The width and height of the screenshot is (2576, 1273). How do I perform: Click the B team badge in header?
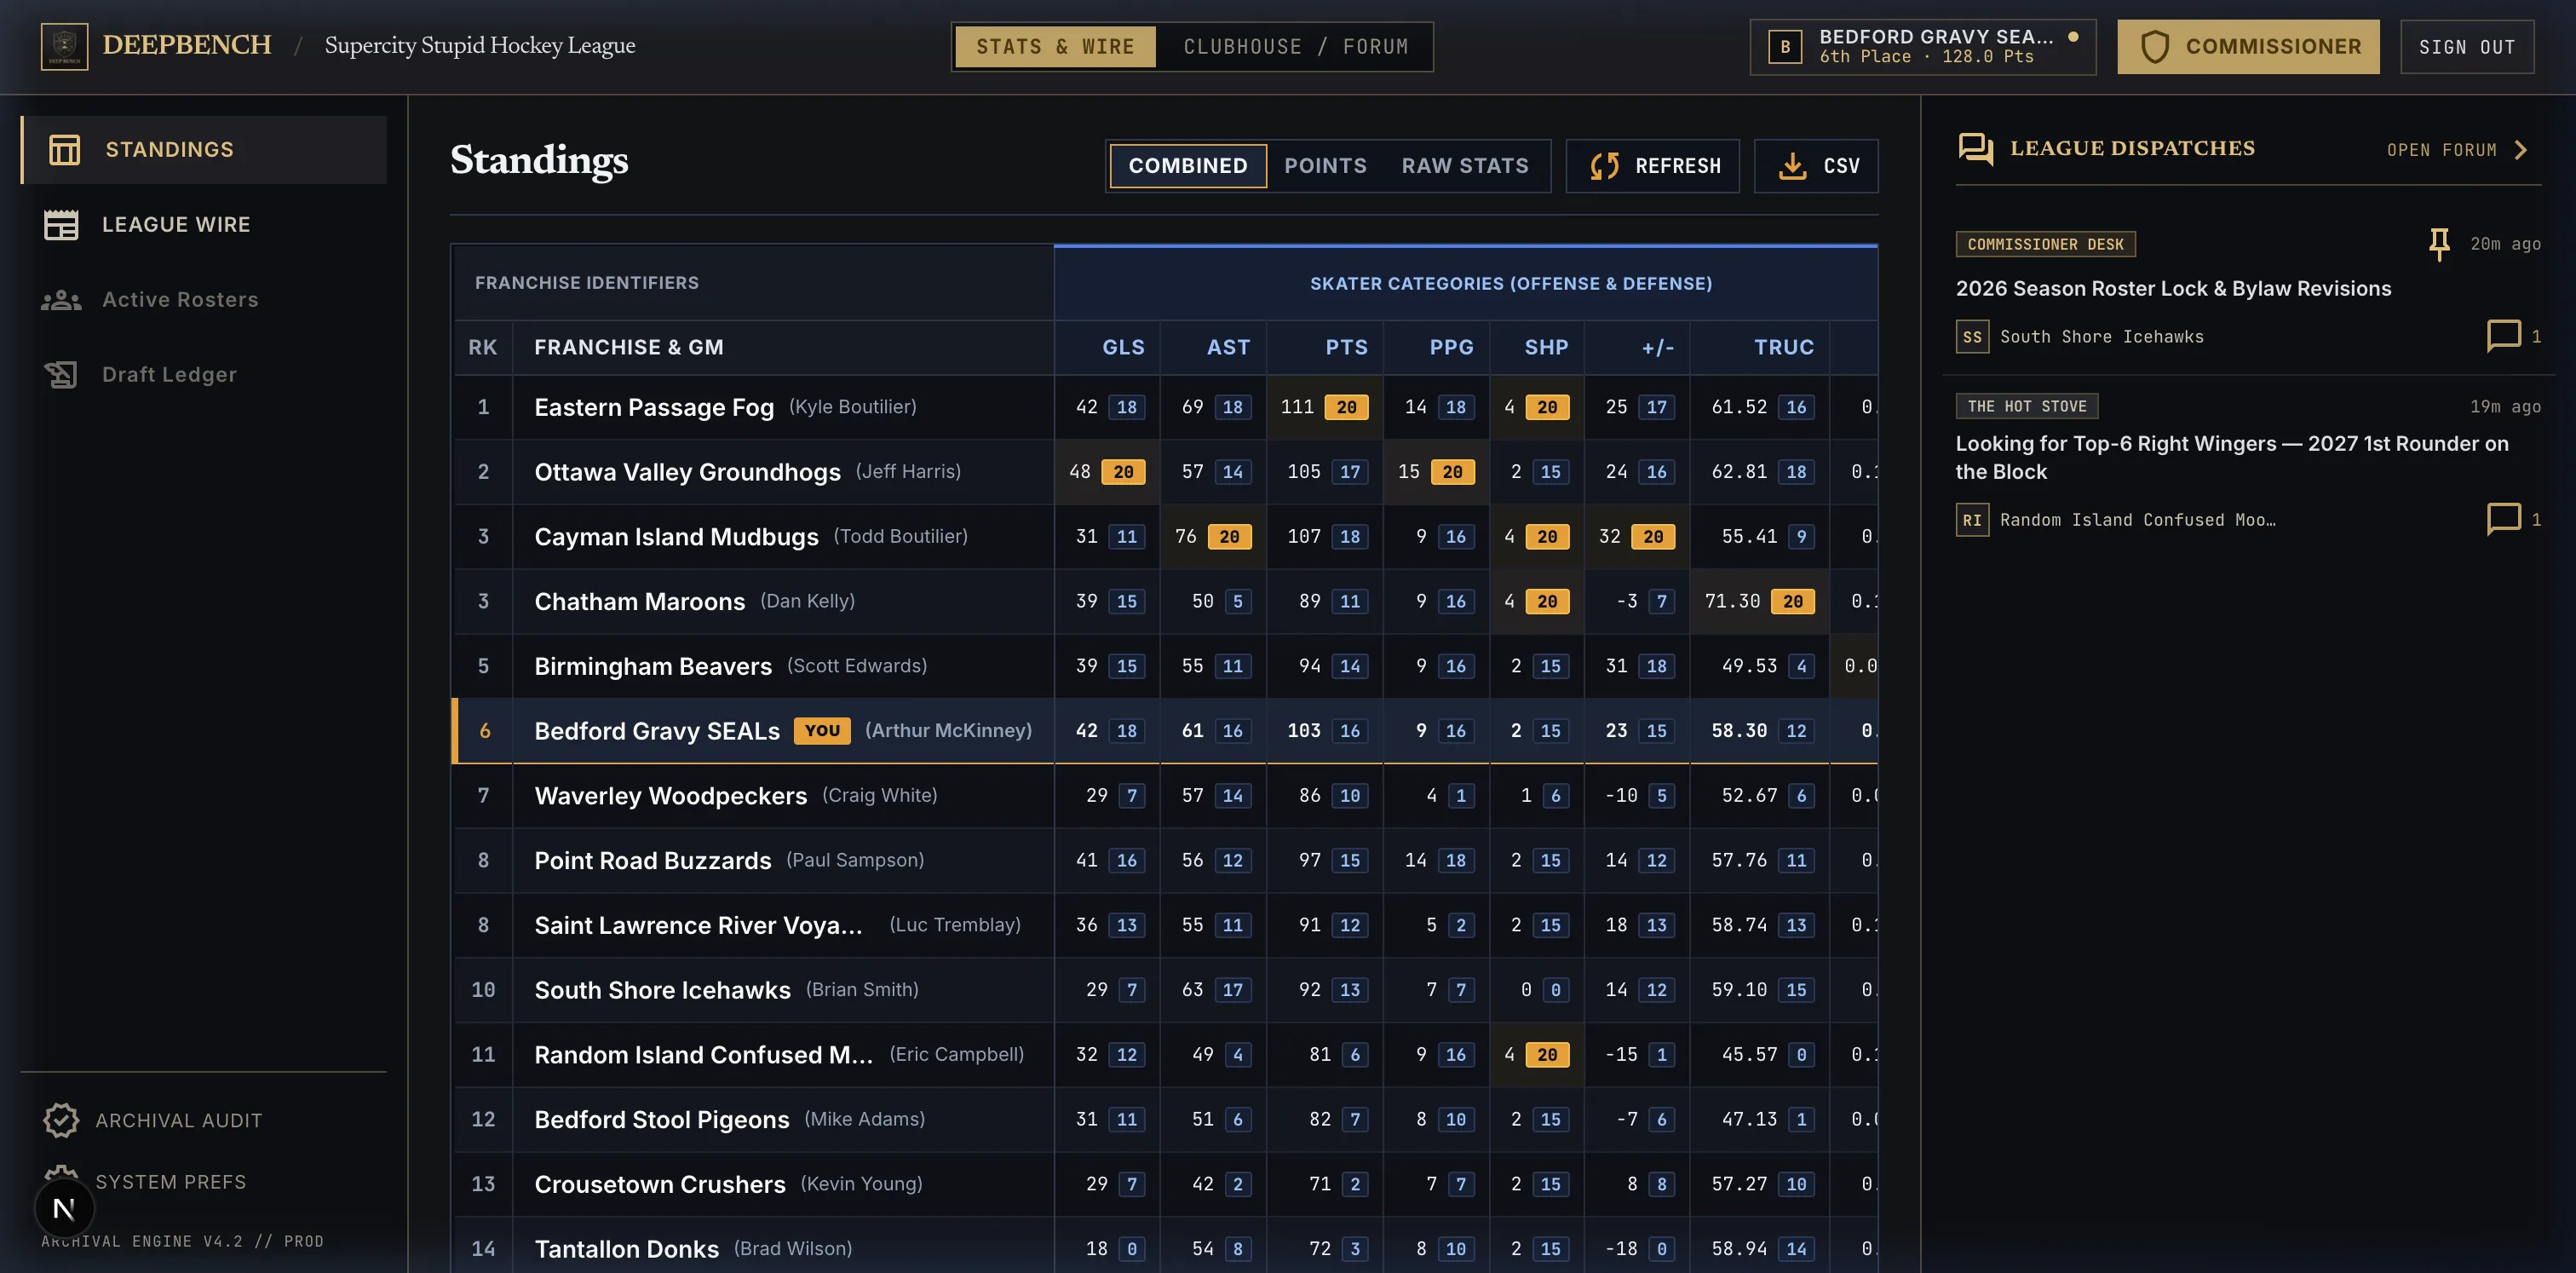click(x=1785, y=47)
